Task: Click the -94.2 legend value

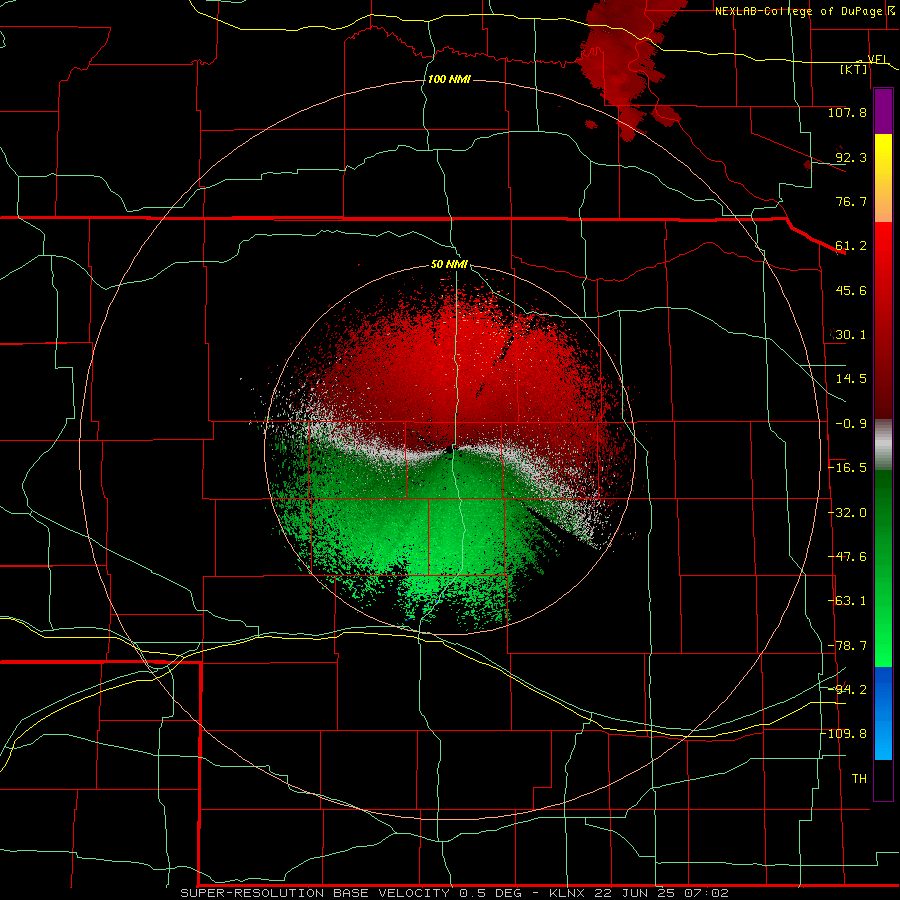Action: [847, 689]
